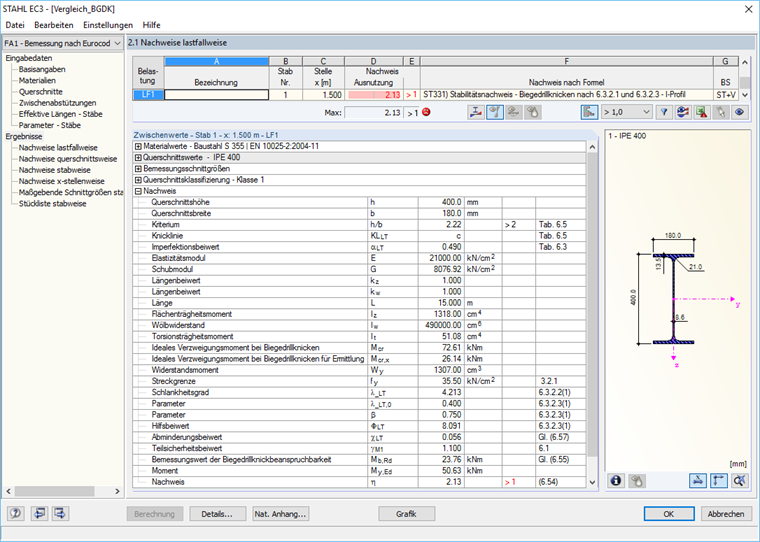Click the zoom-all magnifier icon under the graphic
Image resolution: width=760 pixels, height=542 pixels.
pyautogui.click(x=739, y=480)
